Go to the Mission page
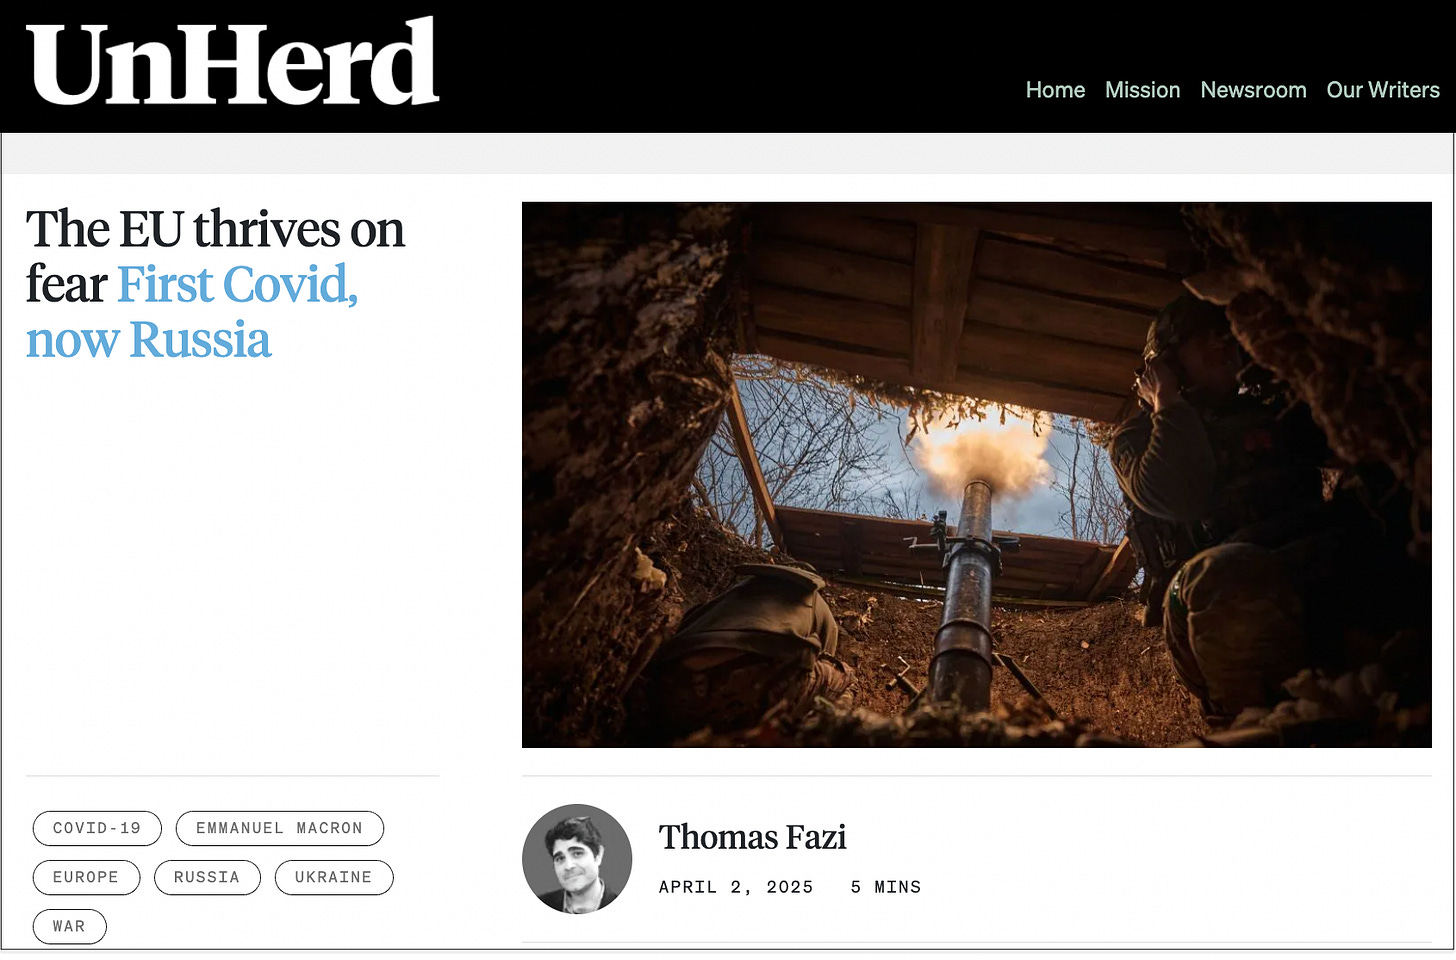 1142,90
